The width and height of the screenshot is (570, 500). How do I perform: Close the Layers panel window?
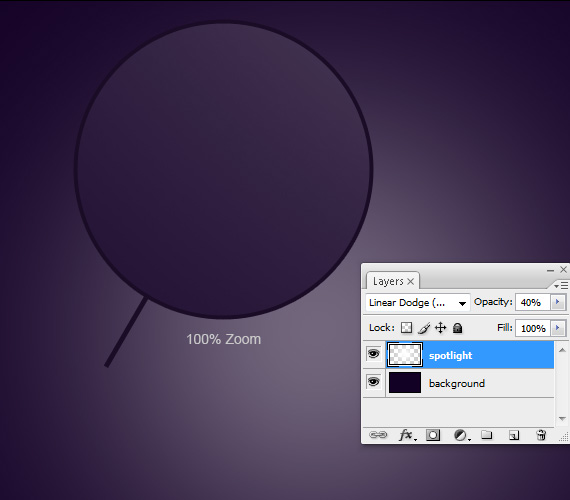(x=563, y=269)
